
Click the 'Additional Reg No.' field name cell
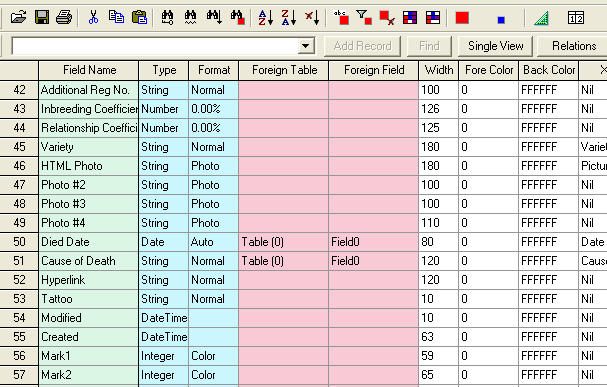[x=89, y=90]
